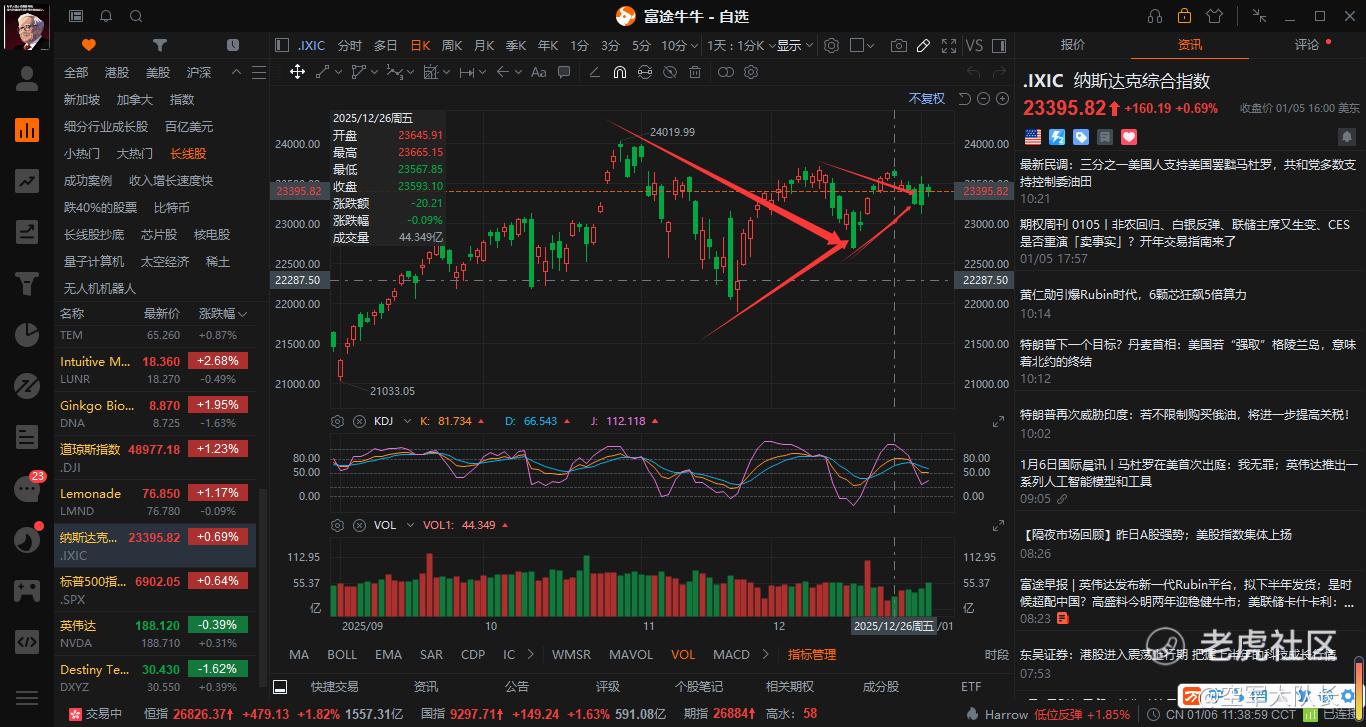The image size is (1366, 727).
Task: Toggle the 不复权 adjustment setting
Action: [926, 98]
